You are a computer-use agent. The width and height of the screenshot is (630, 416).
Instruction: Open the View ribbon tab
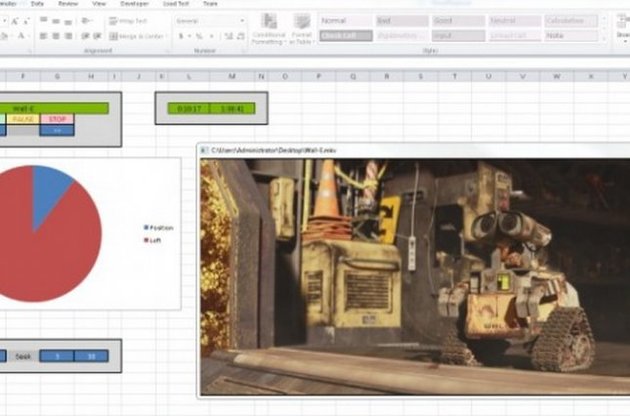click(99, 4)
